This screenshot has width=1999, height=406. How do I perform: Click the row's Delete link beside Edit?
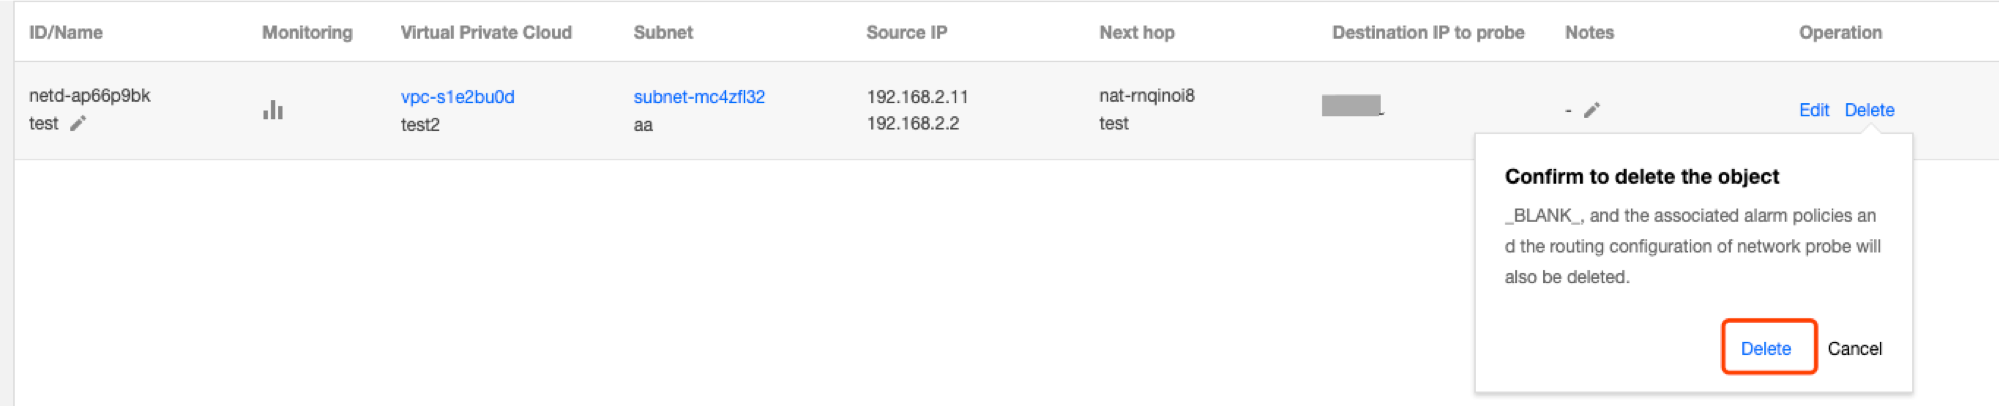click(x=1869, y=110)
